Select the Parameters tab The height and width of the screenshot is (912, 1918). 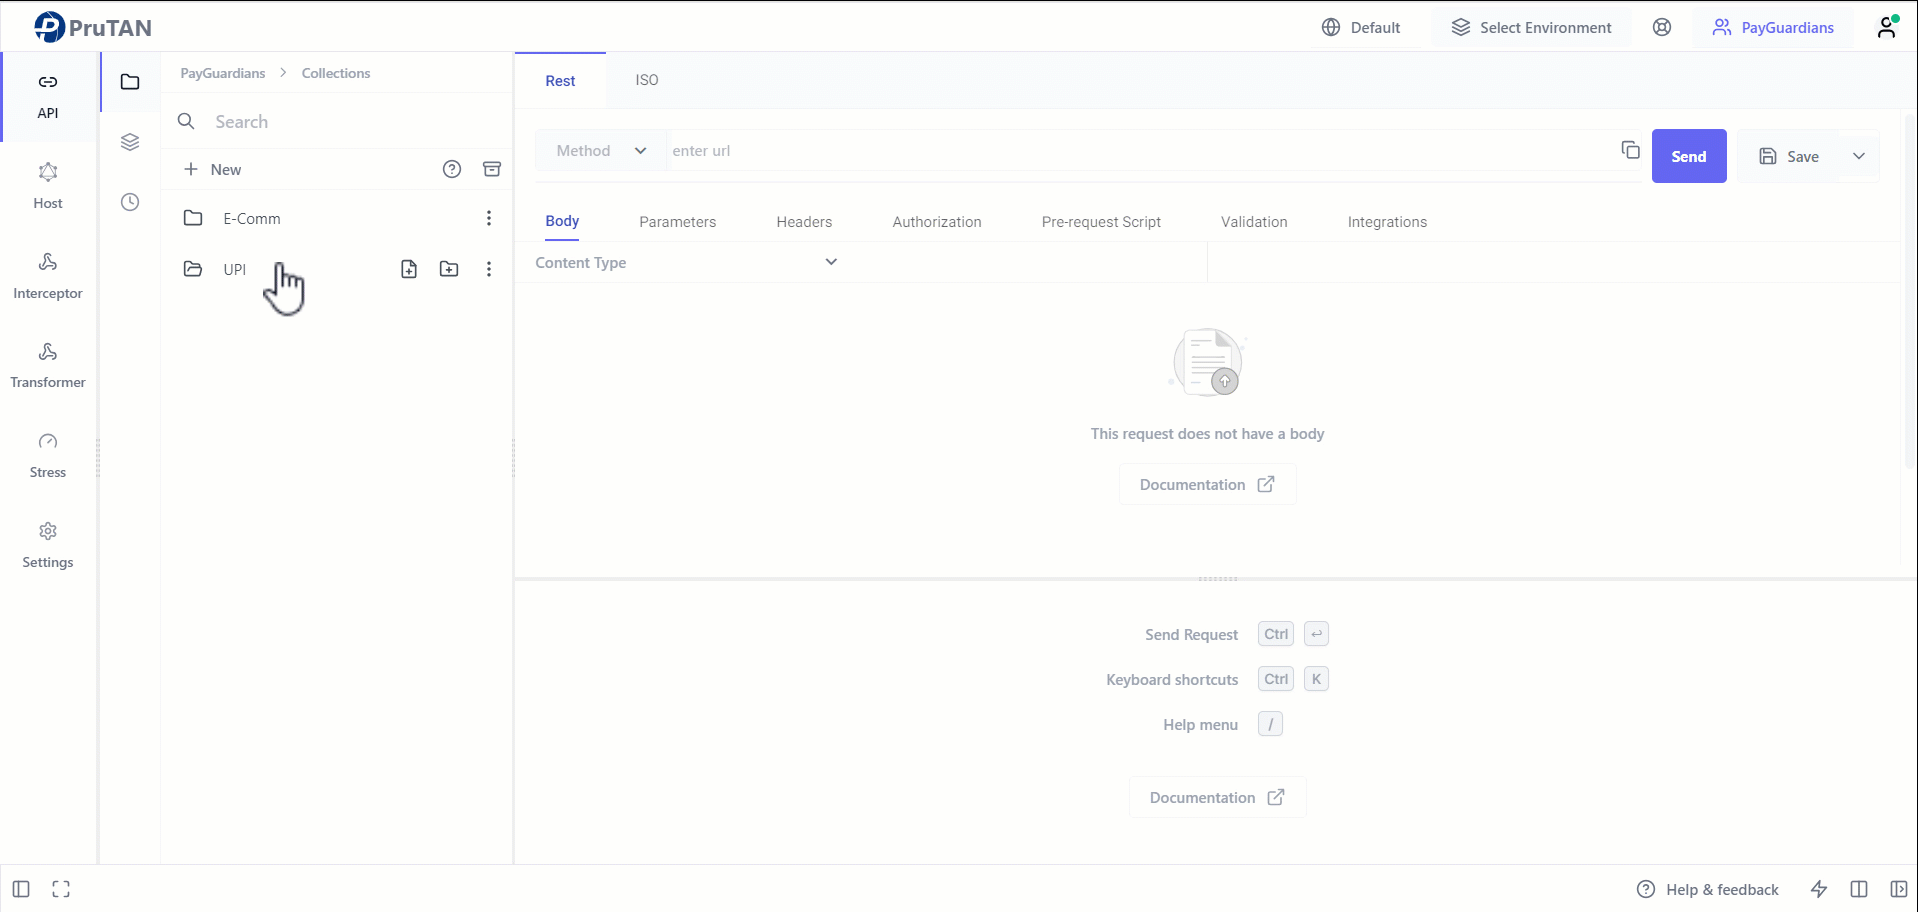pos(678,222)
